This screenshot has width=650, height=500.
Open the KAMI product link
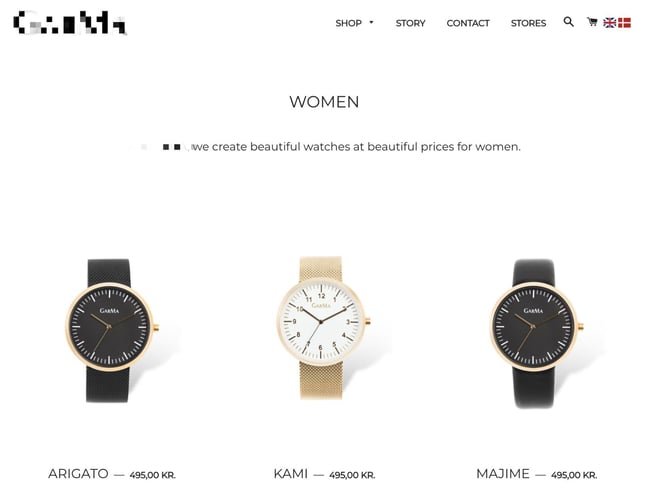click(291, 473)
